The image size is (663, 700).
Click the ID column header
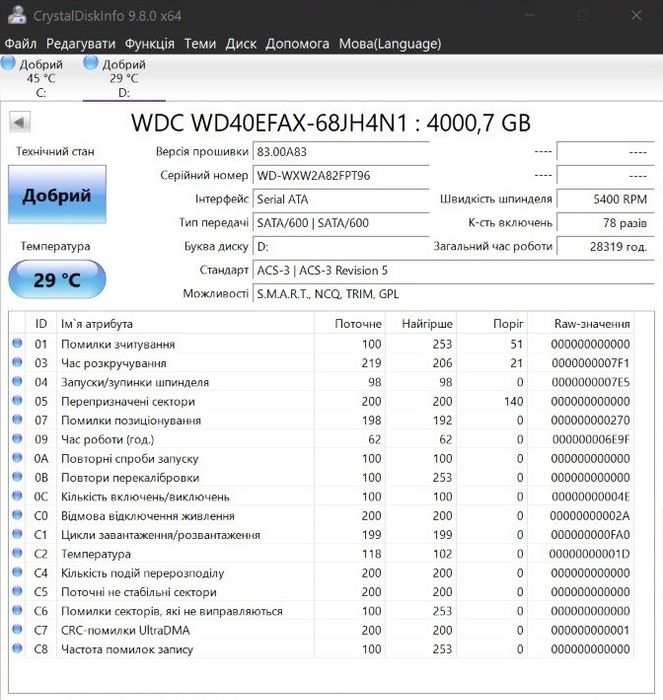(x=41, y=324)
